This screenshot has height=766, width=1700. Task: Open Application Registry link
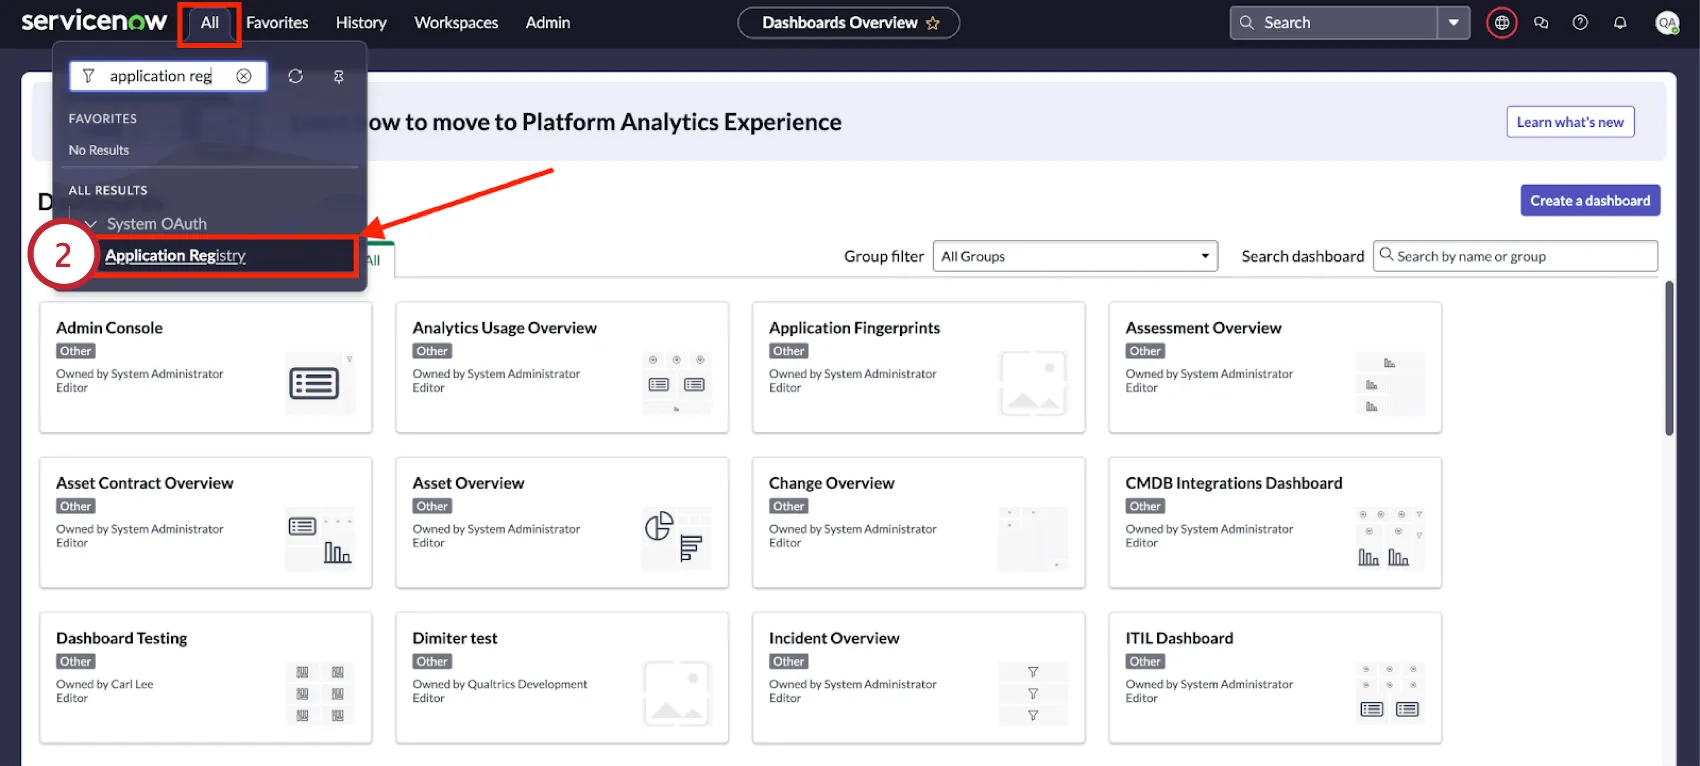pos(175,256)
